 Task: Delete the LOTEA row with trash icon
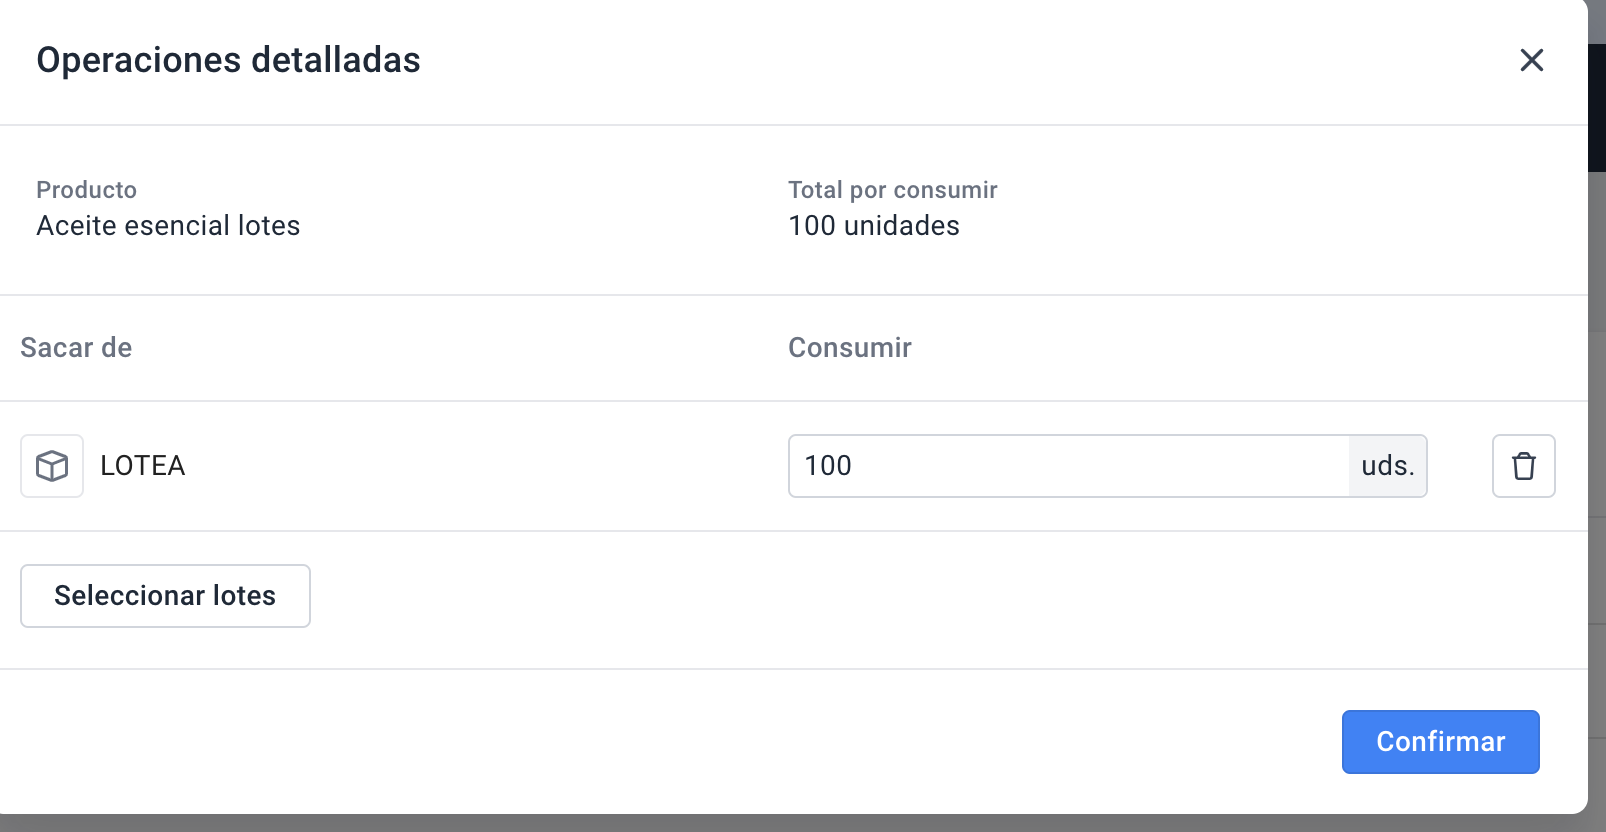1523,466
